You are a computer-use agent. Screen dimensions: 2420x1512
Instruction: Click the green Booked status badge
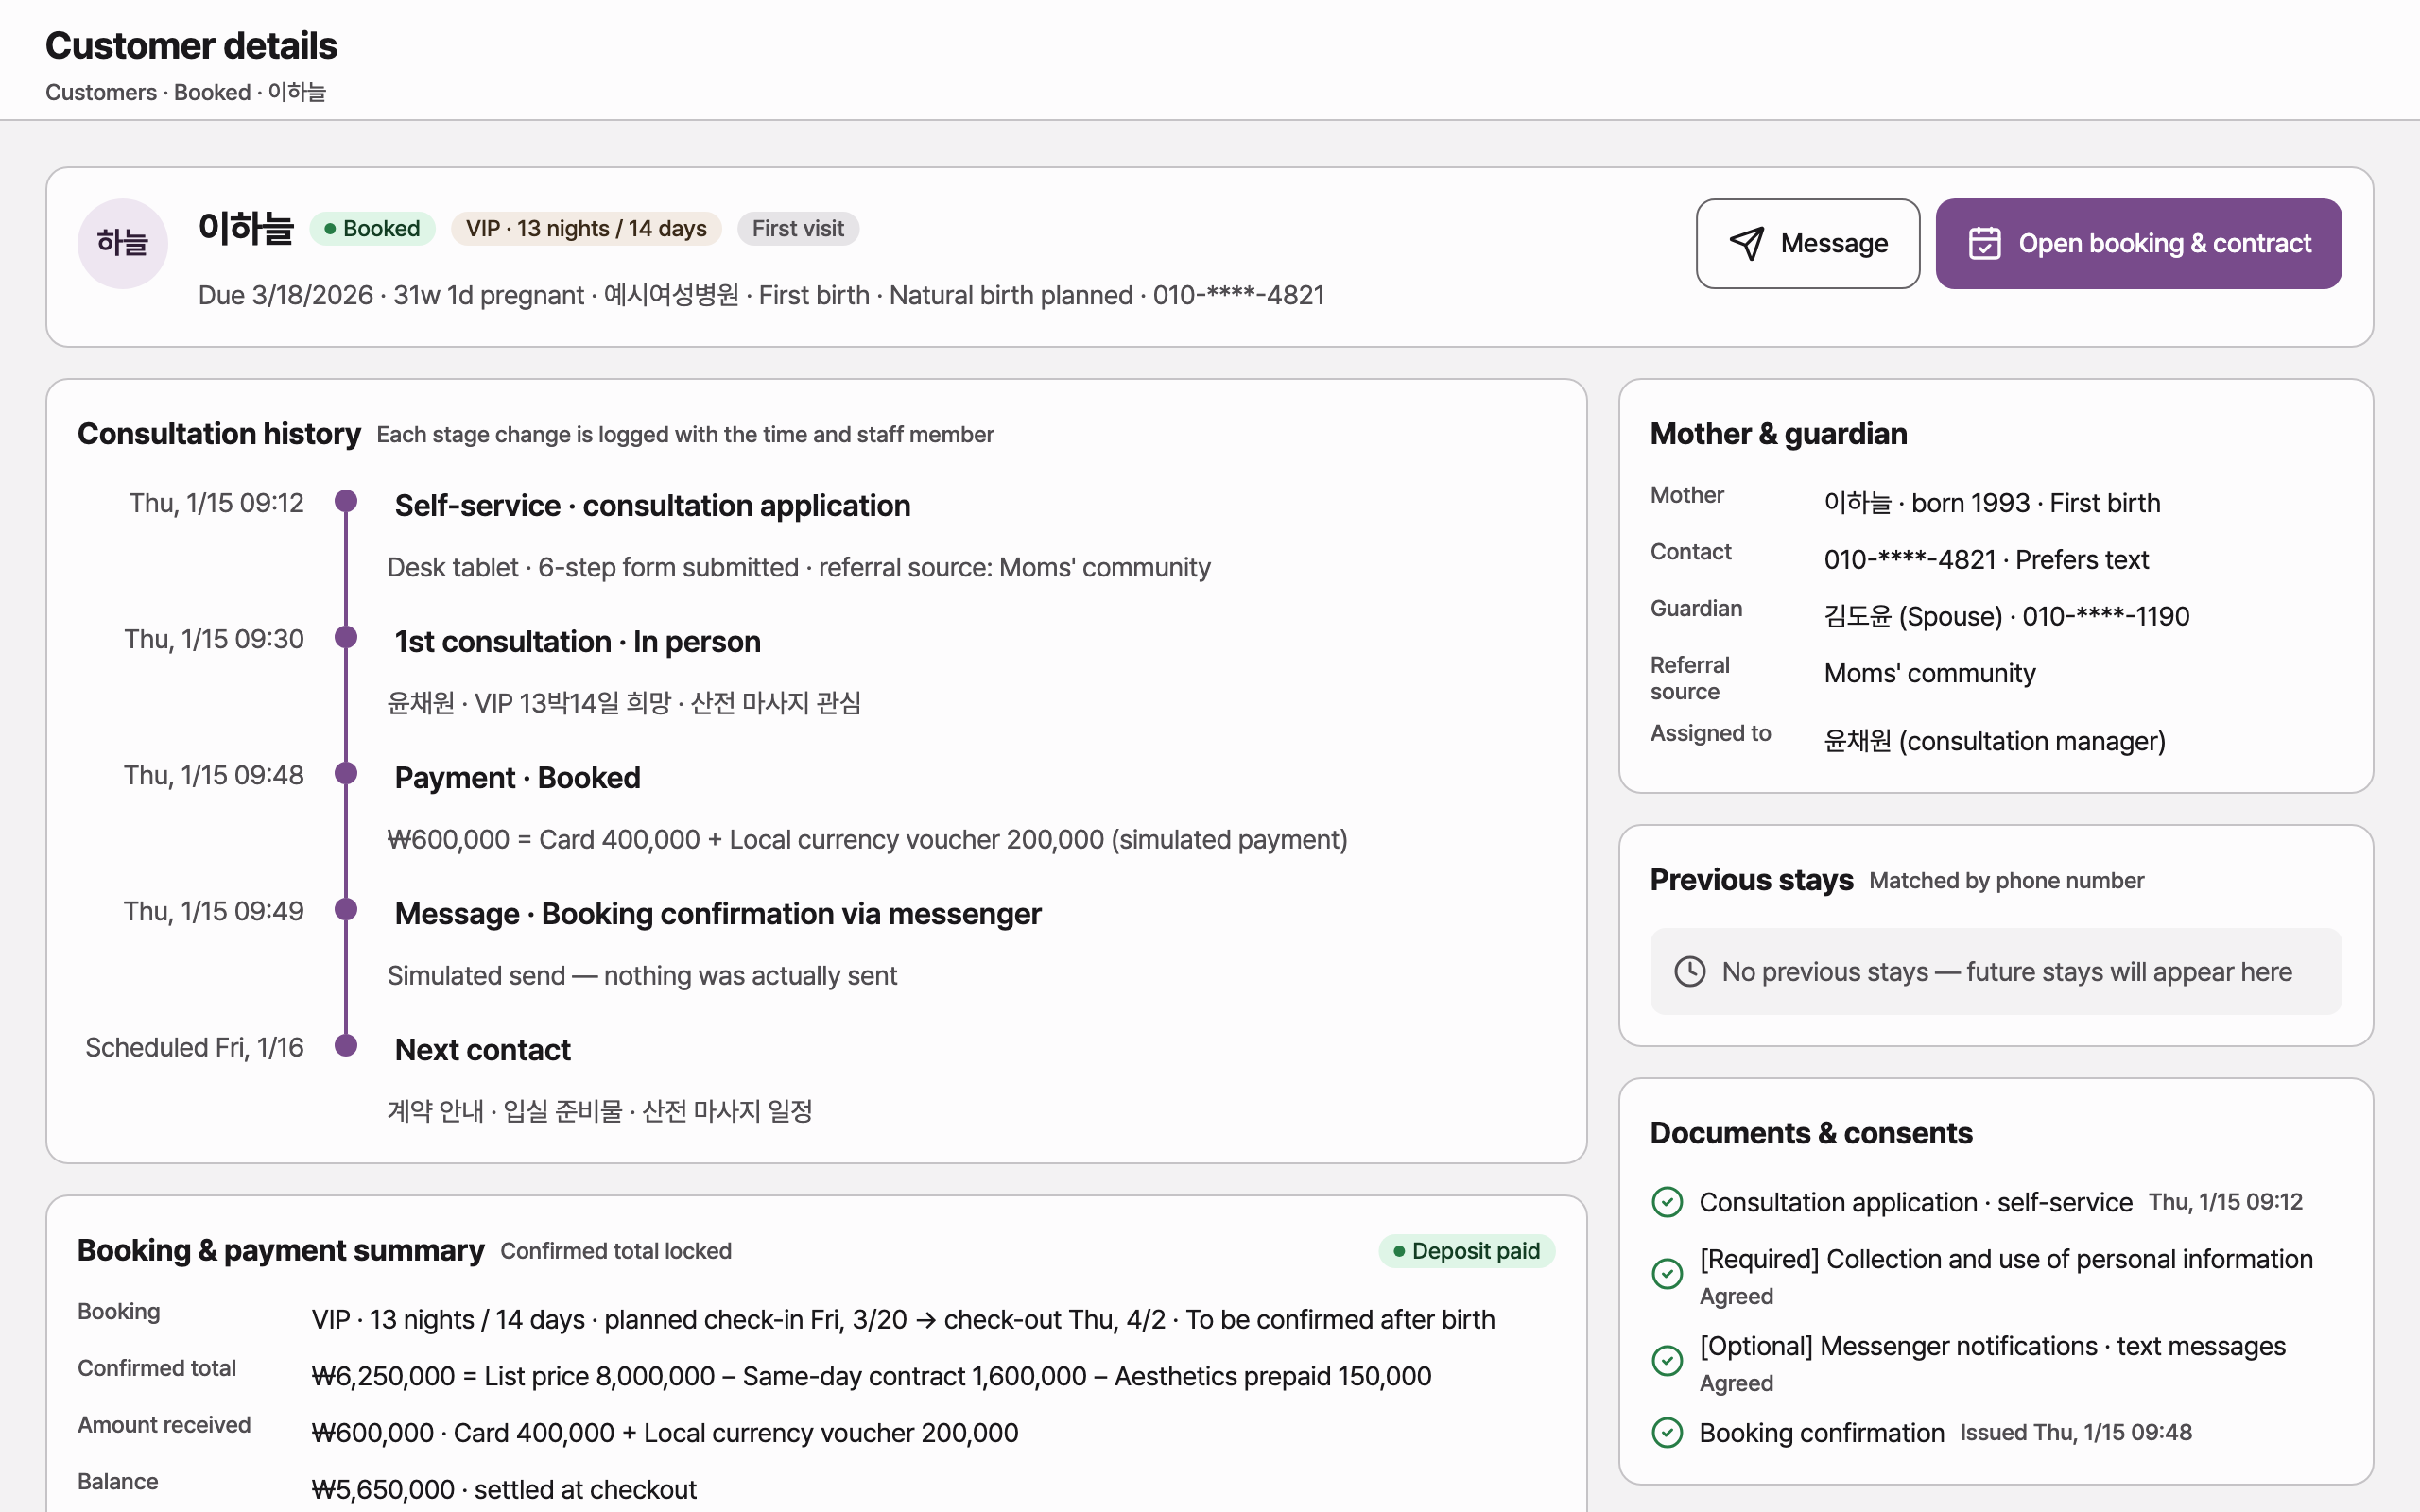tap(372, 228)
